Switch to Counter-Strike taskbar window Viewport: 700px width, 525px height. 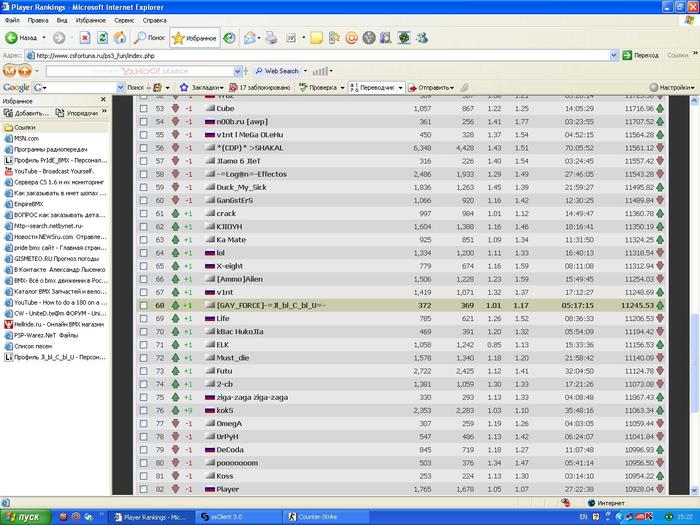click(327, 517)
